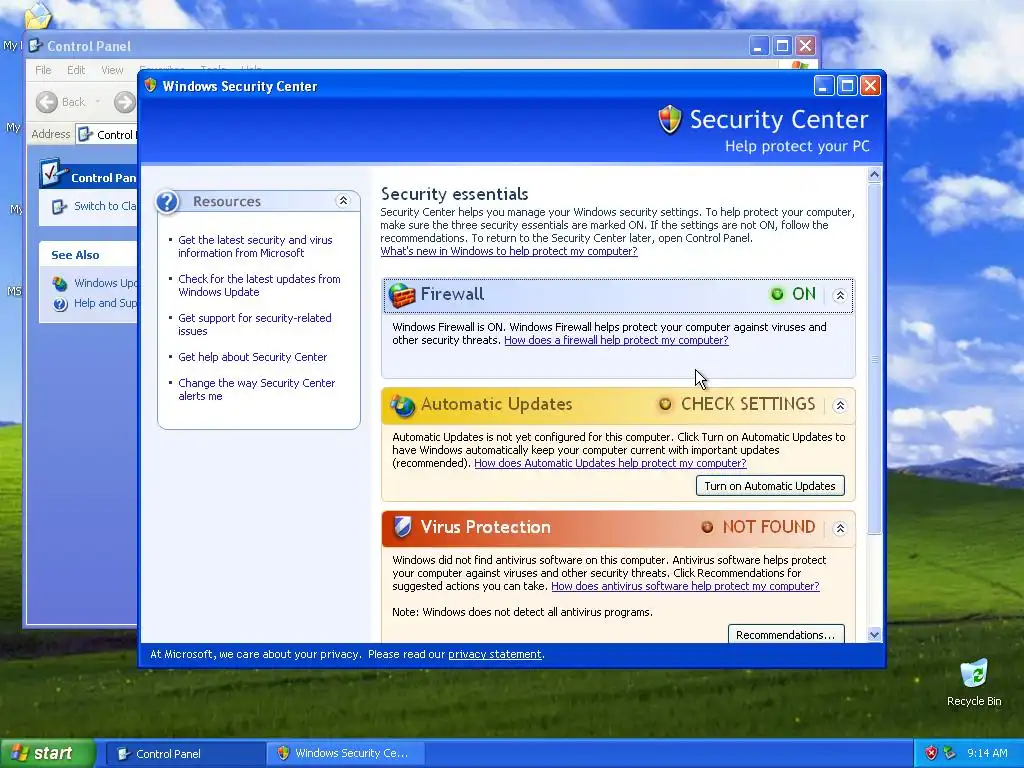
Task: Click the See Also heading in Control Panel
Action: pyautogui.click(x=75, y=255)
